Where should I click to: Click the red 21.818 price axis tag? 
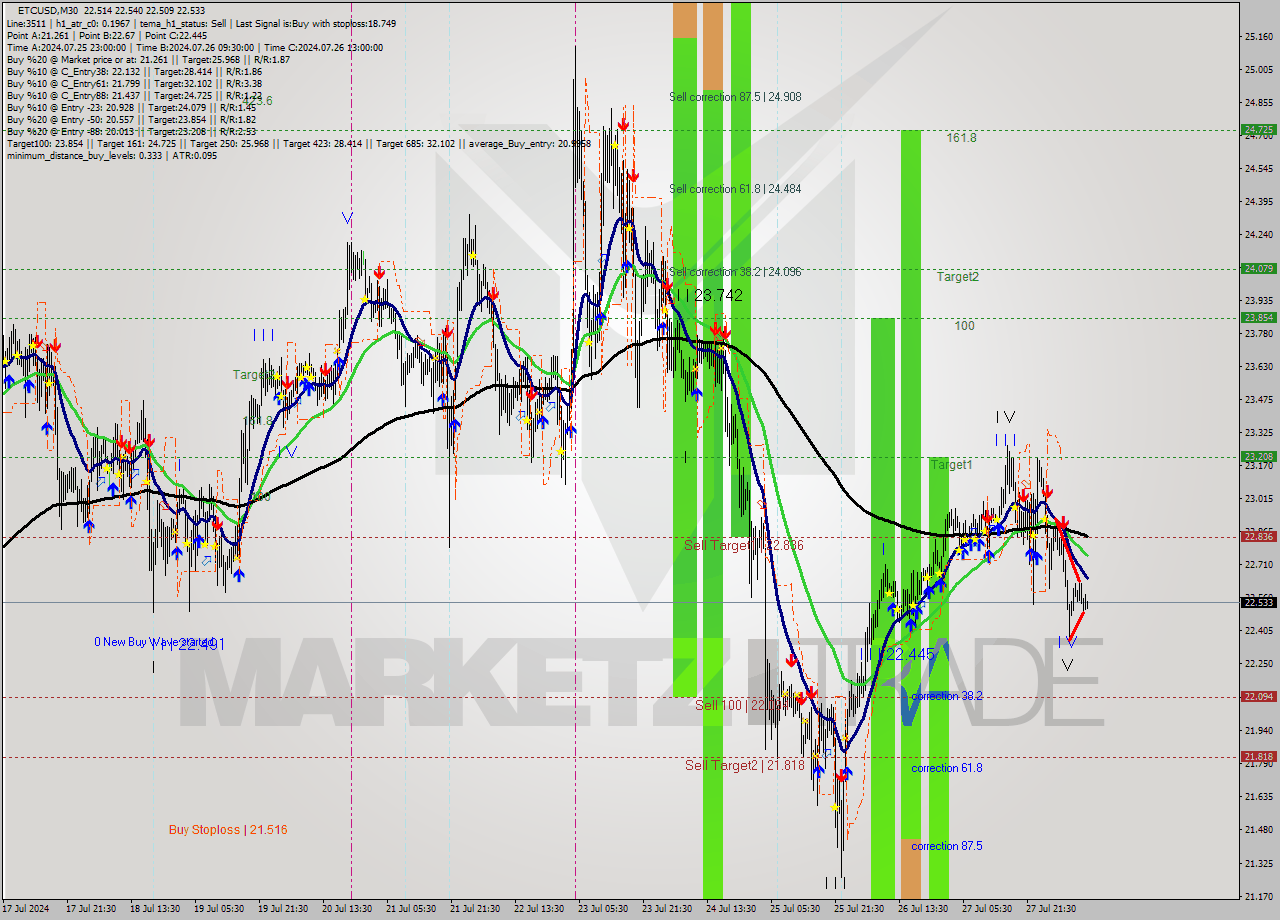(1258, 756)
